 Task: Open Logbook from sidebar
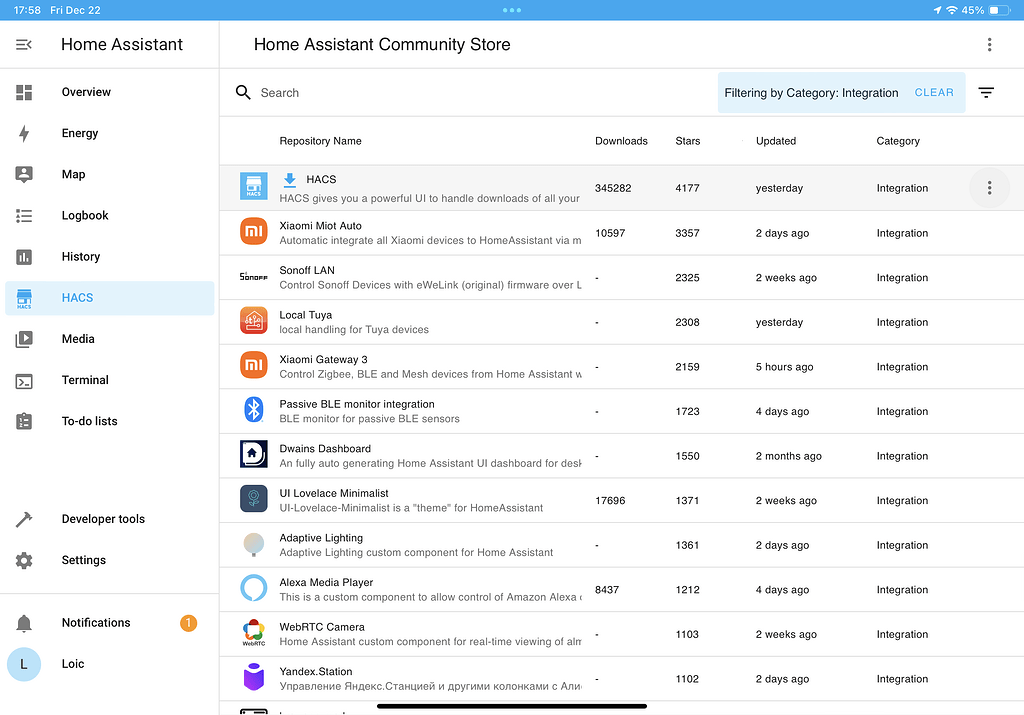coord(85,215)
